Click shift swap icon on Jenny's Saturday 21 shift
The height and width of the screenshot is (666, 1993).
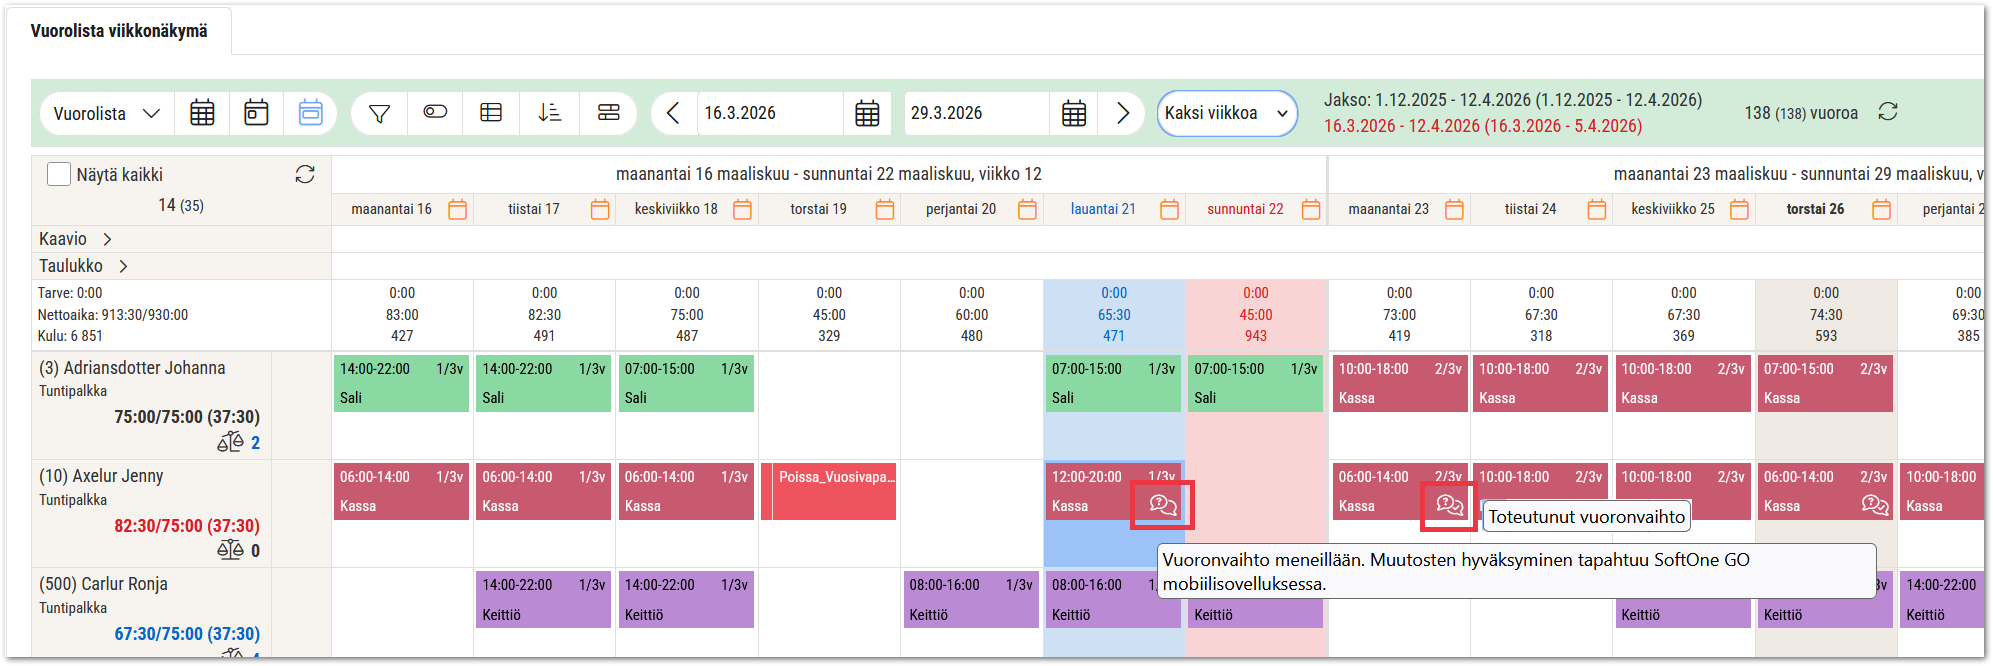pos(1162,505)
